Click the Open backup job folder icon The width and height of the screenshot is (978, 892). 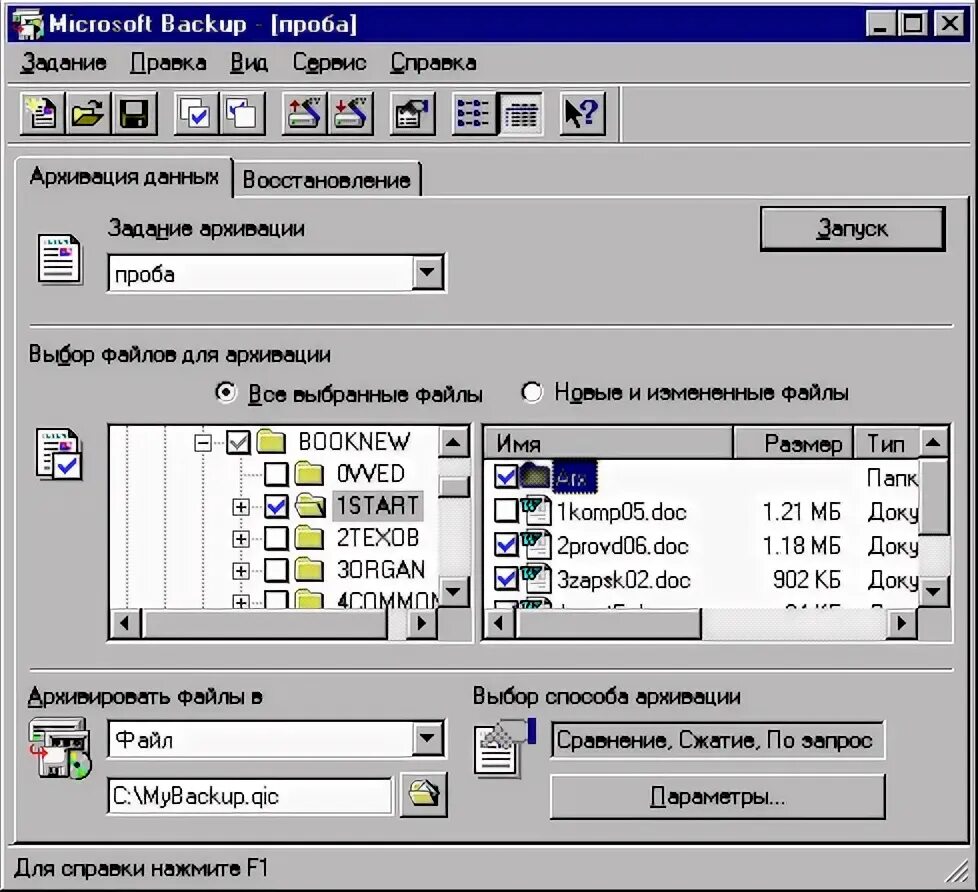(87, 114)
